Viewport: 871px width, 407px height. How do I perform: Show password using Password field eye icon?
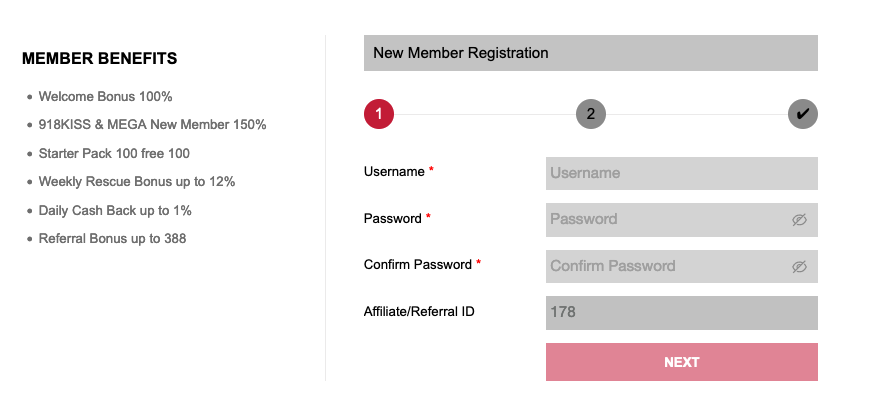point(799,220)
